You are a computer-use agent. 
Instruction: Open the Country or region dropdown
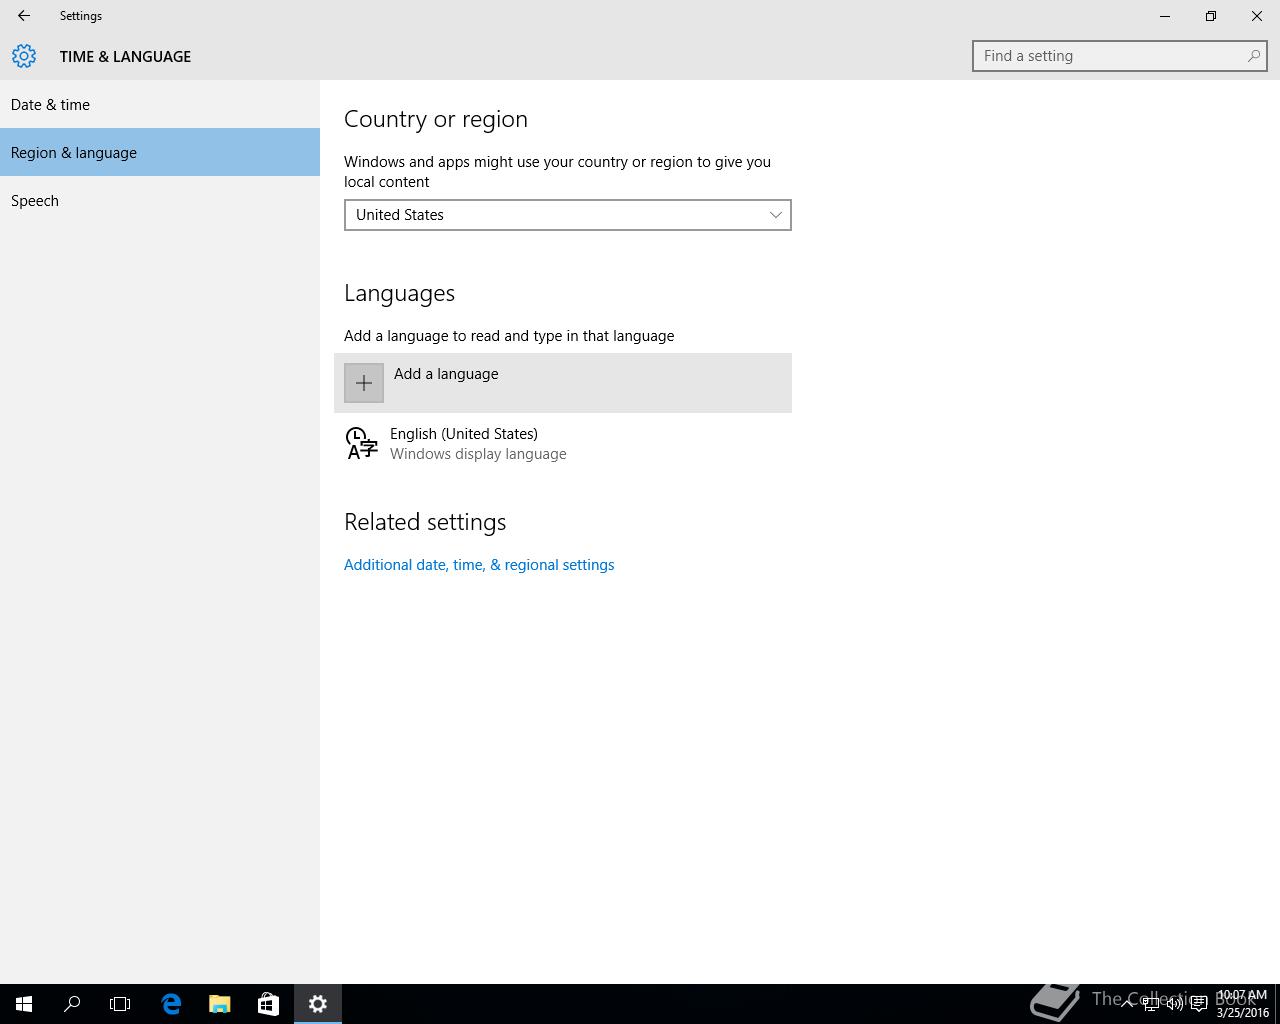tap(568, 215)
